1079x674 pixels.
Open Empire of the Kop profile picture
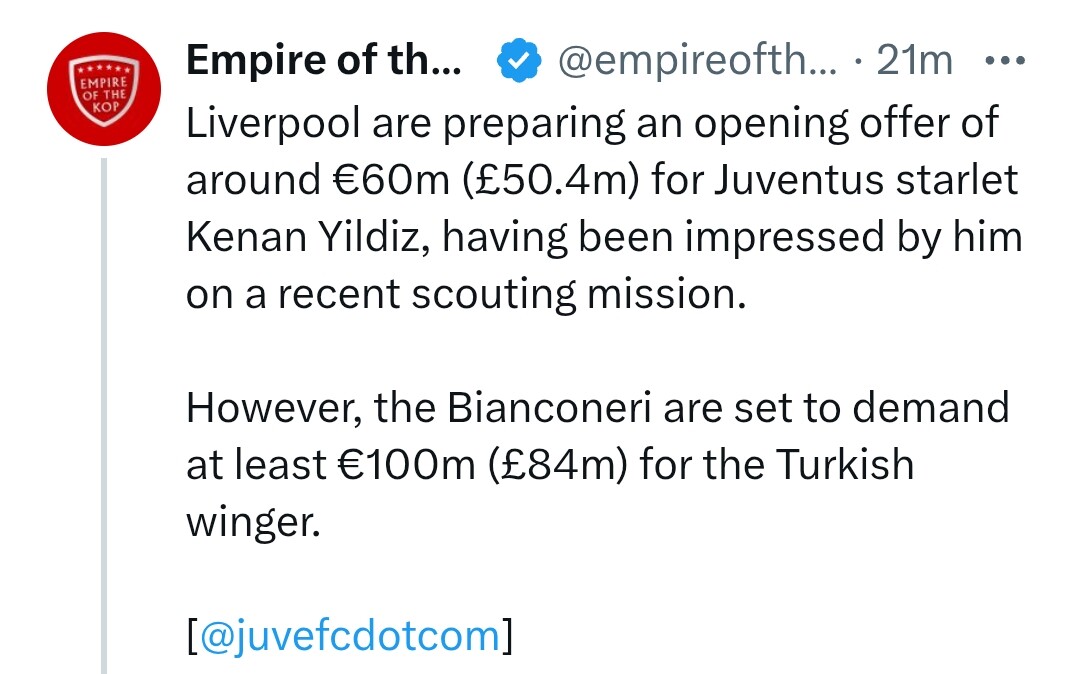click(x=106, y=88)
